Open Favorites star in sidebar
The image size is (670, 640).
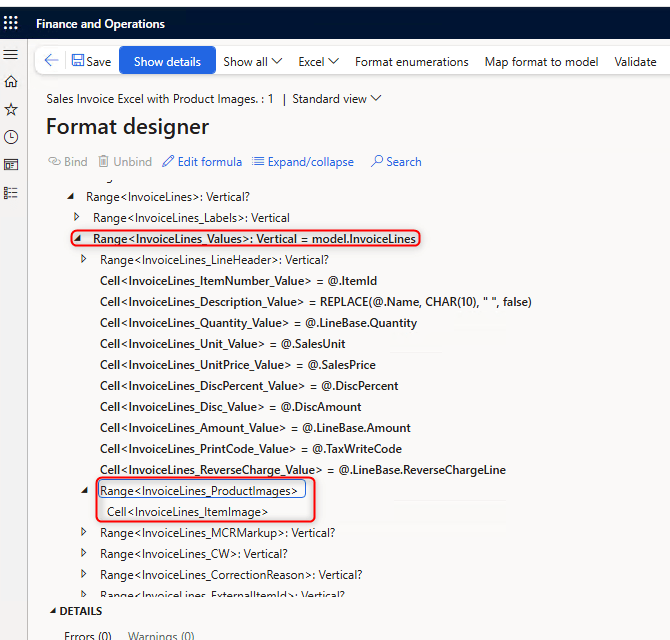point(11,109)
